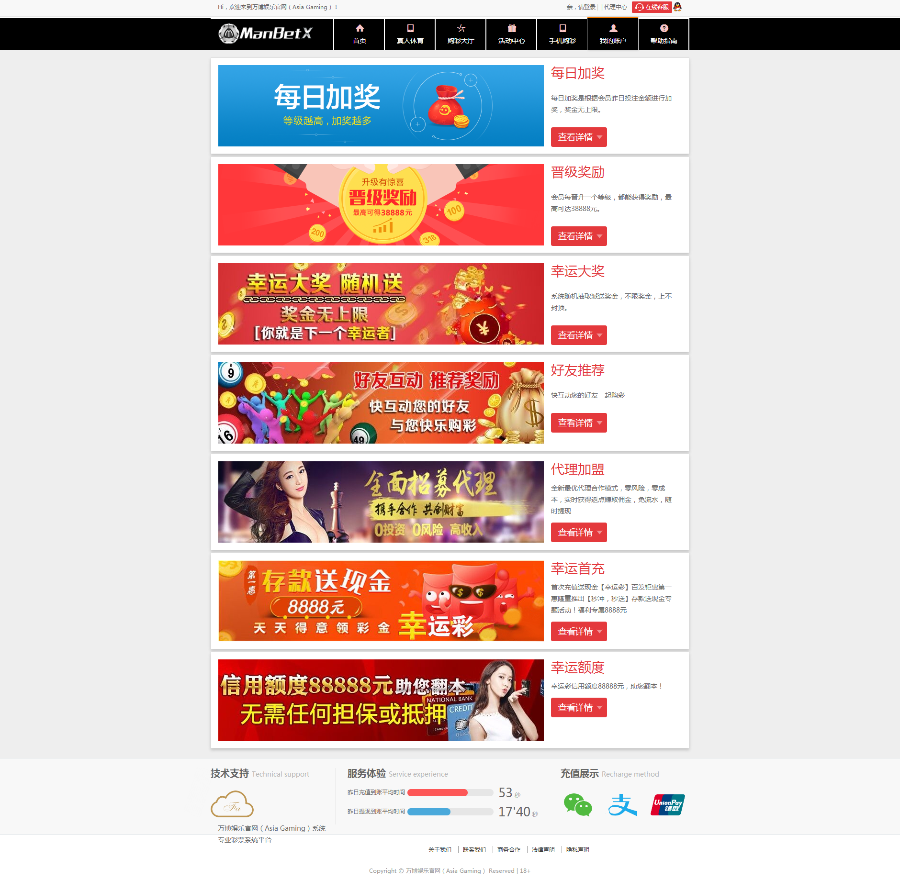Expand details button under 幸运额度

point(579,707)
